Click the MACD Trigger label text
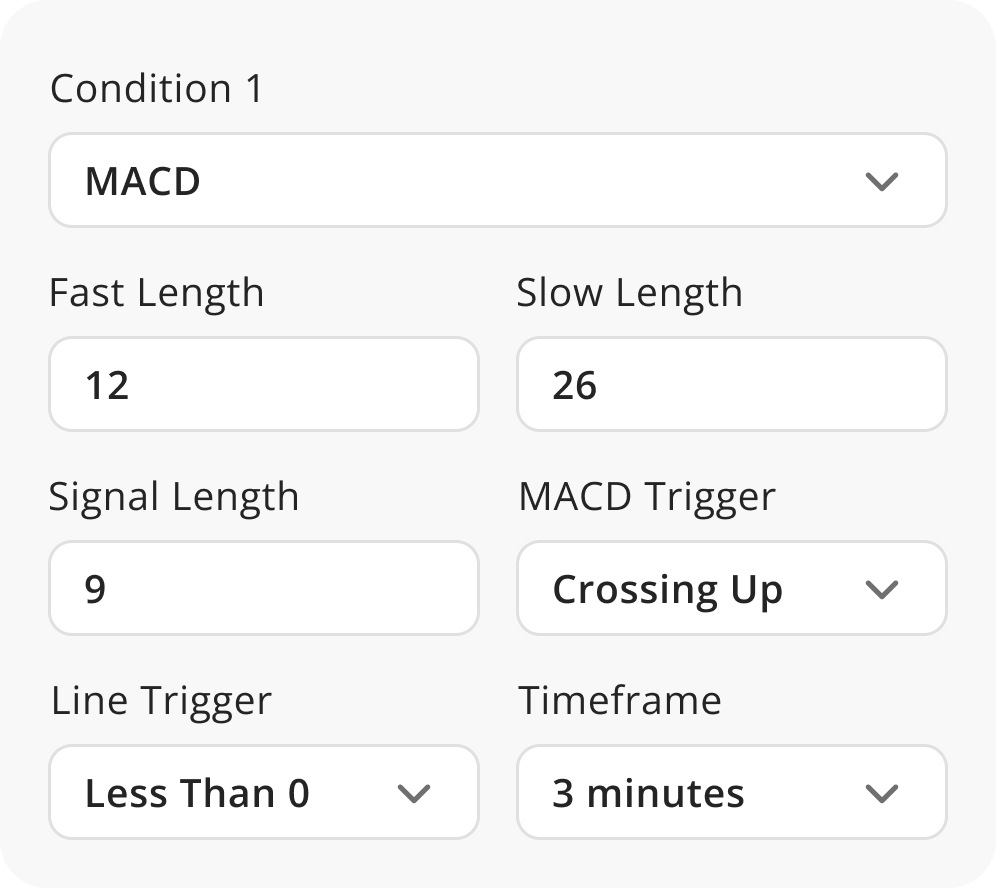Image resolution: width=996 pixels, height=888 pixels. pos(646,497)
